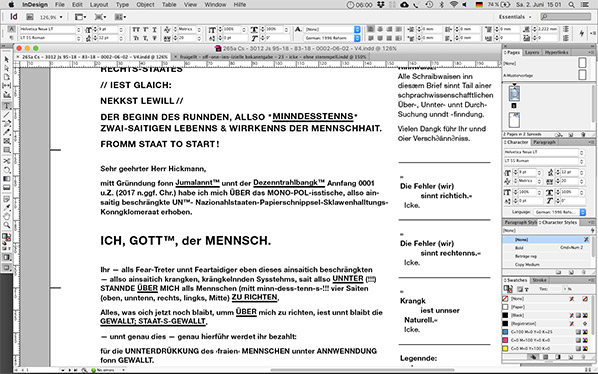The width and height of the screenshot is (598, 374).
Task: Click the Fill and Stroke swap box in toolbox
Action: pyautogui.click(x=6, y=237)
